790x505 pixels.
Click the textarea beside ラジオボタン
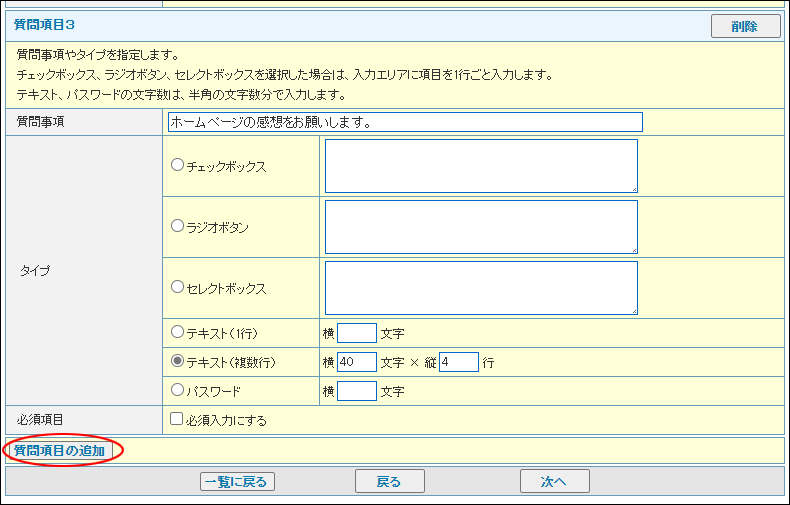click(481, 227)
